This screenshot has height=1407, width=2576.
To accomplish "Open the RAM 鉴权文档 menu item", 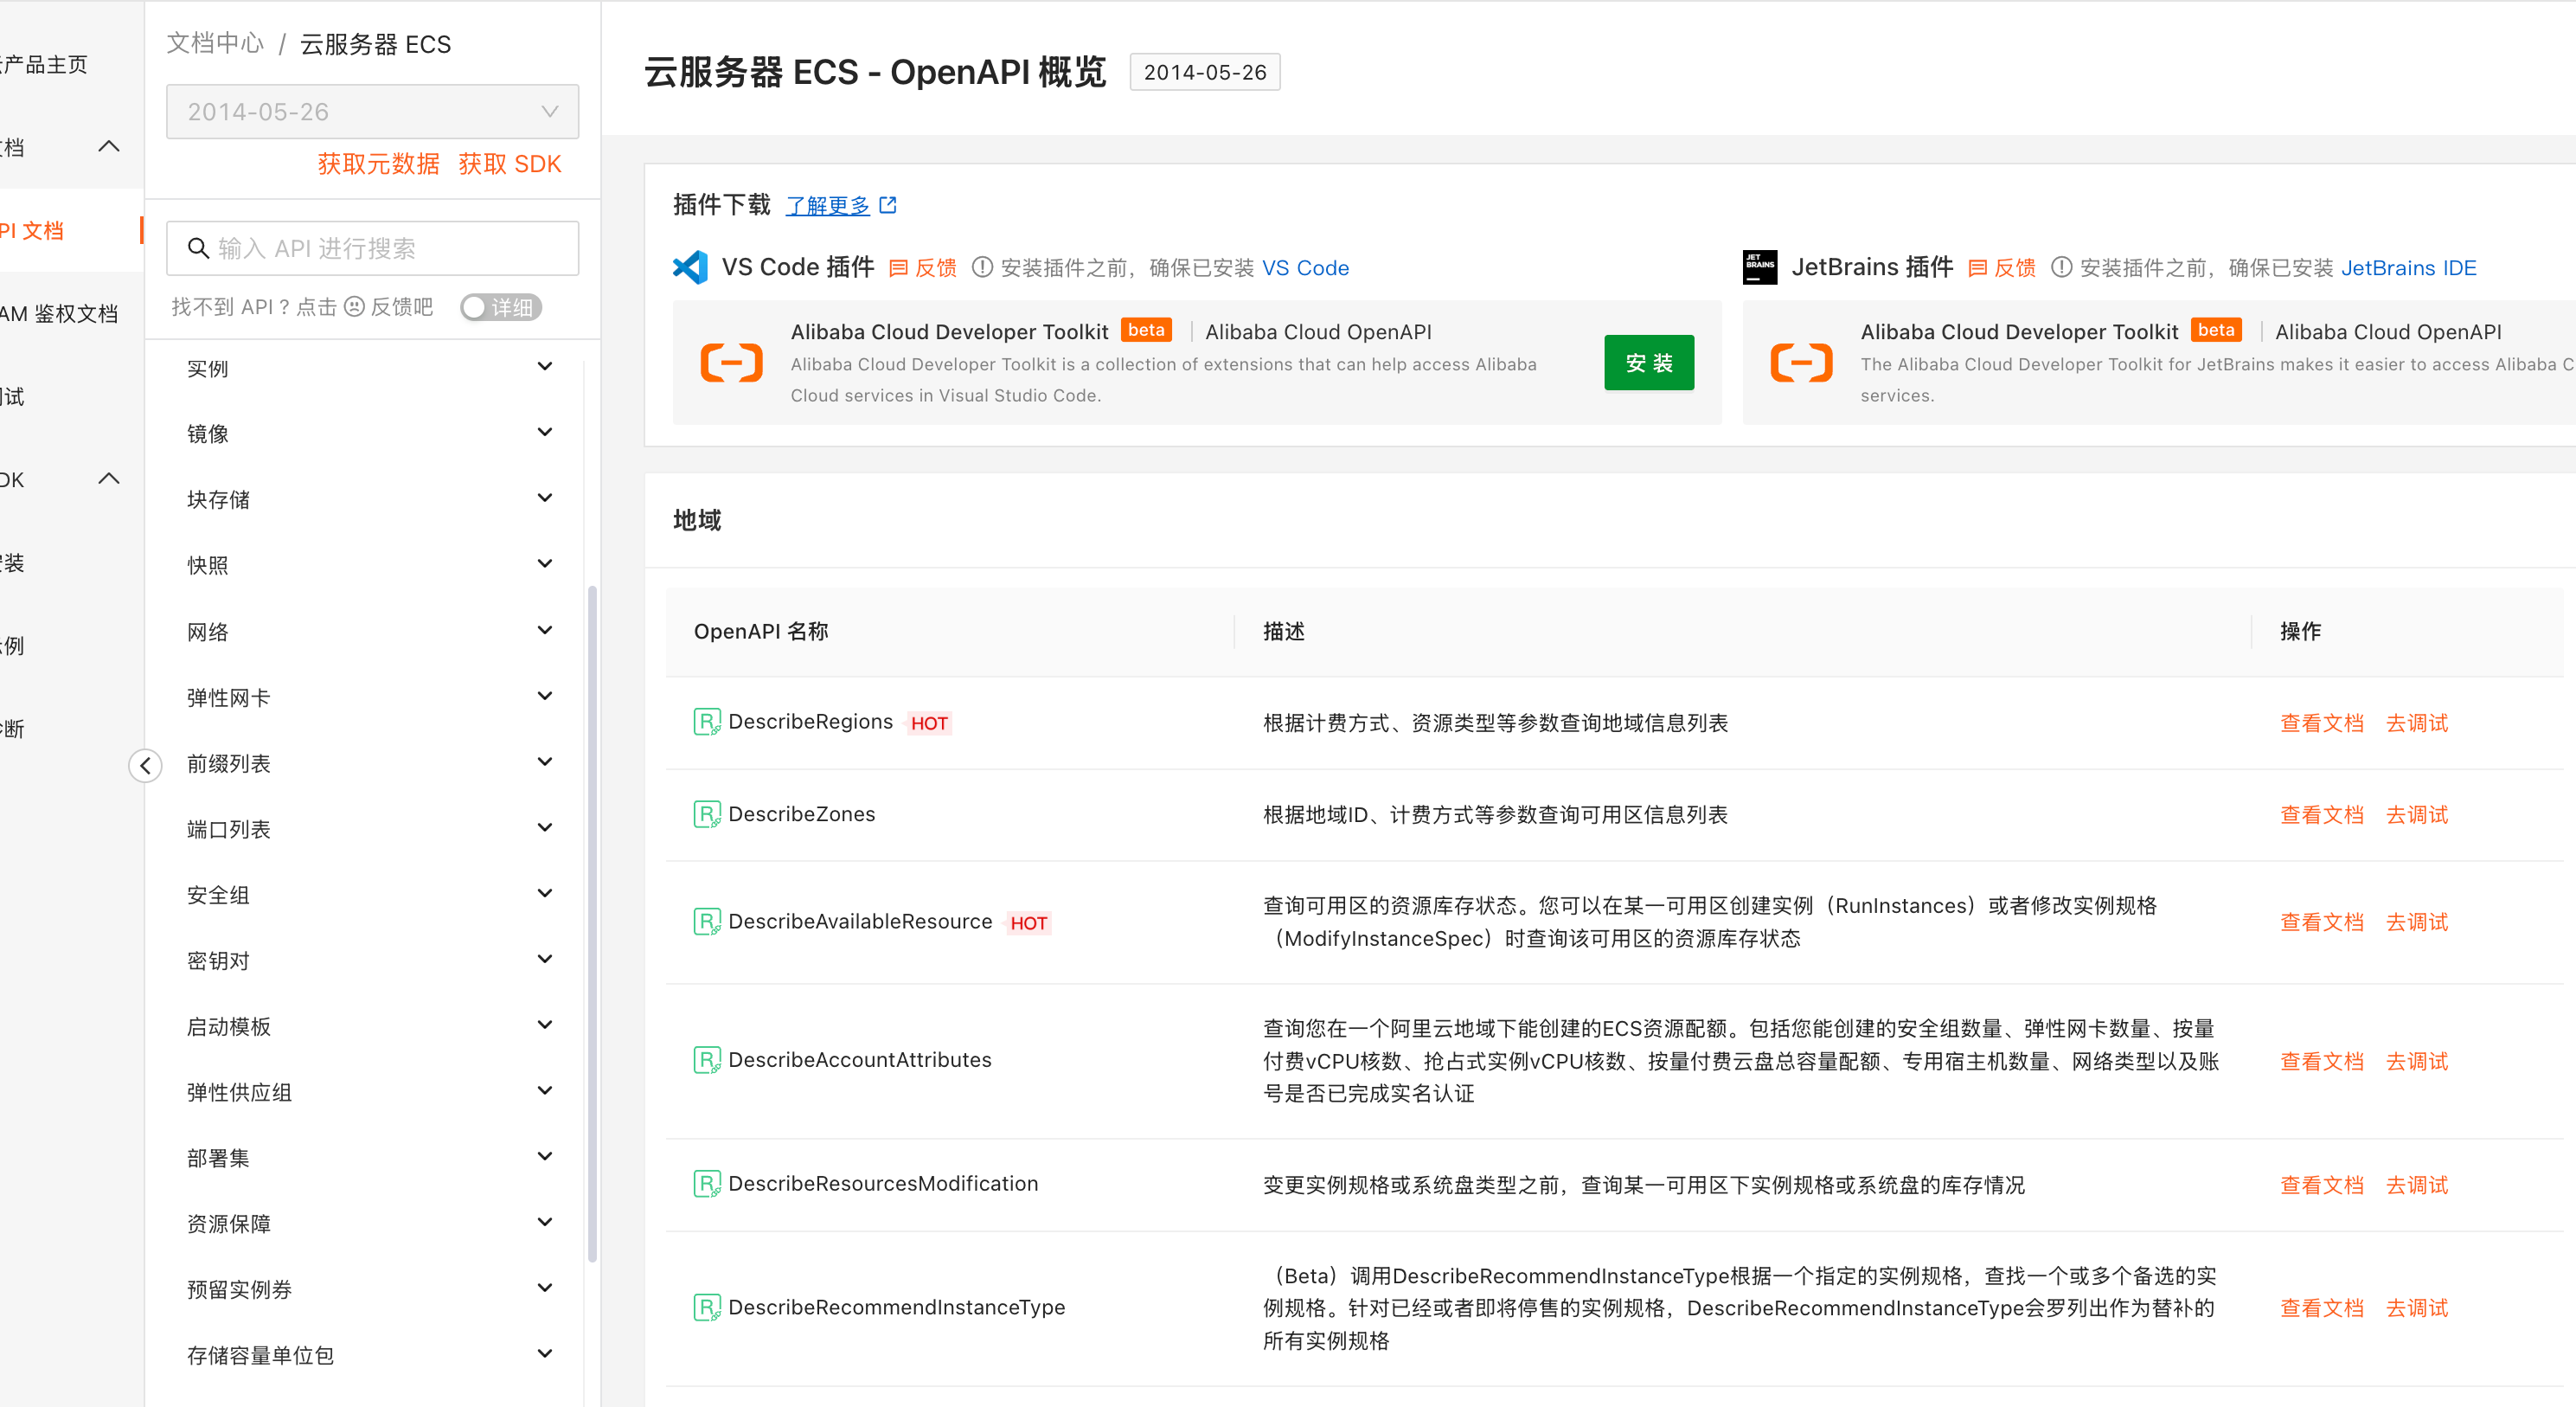I will [x=60, y=314].
